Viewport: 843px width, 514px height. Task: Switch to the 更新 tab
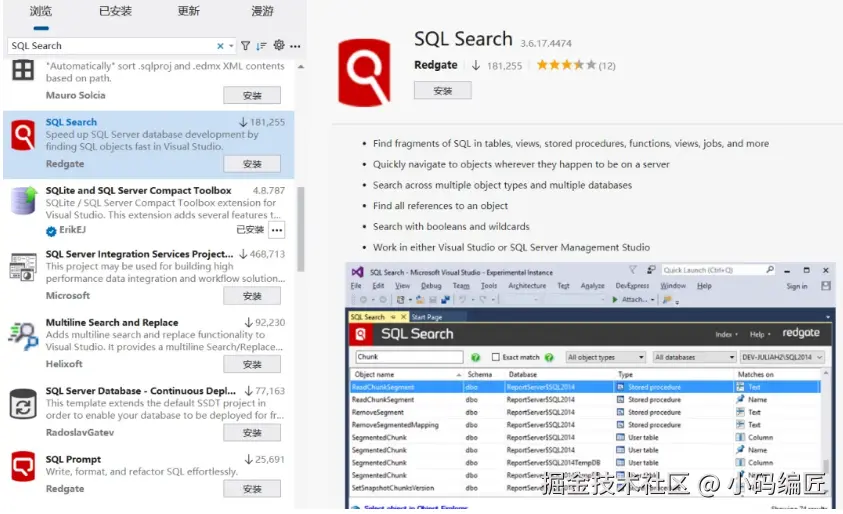(188, 11)
